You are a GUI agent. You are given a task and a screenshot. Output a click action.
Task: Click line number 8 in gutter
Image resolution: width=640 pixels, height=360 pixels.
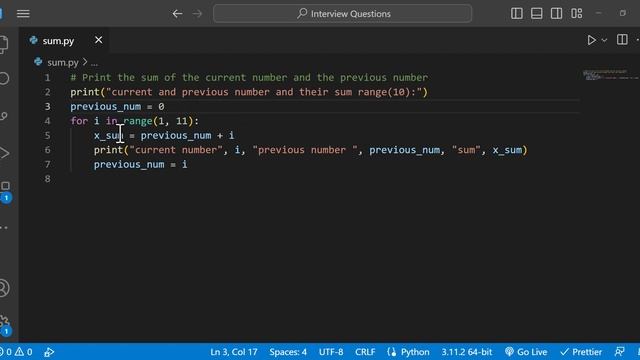(x=47, y=179)
